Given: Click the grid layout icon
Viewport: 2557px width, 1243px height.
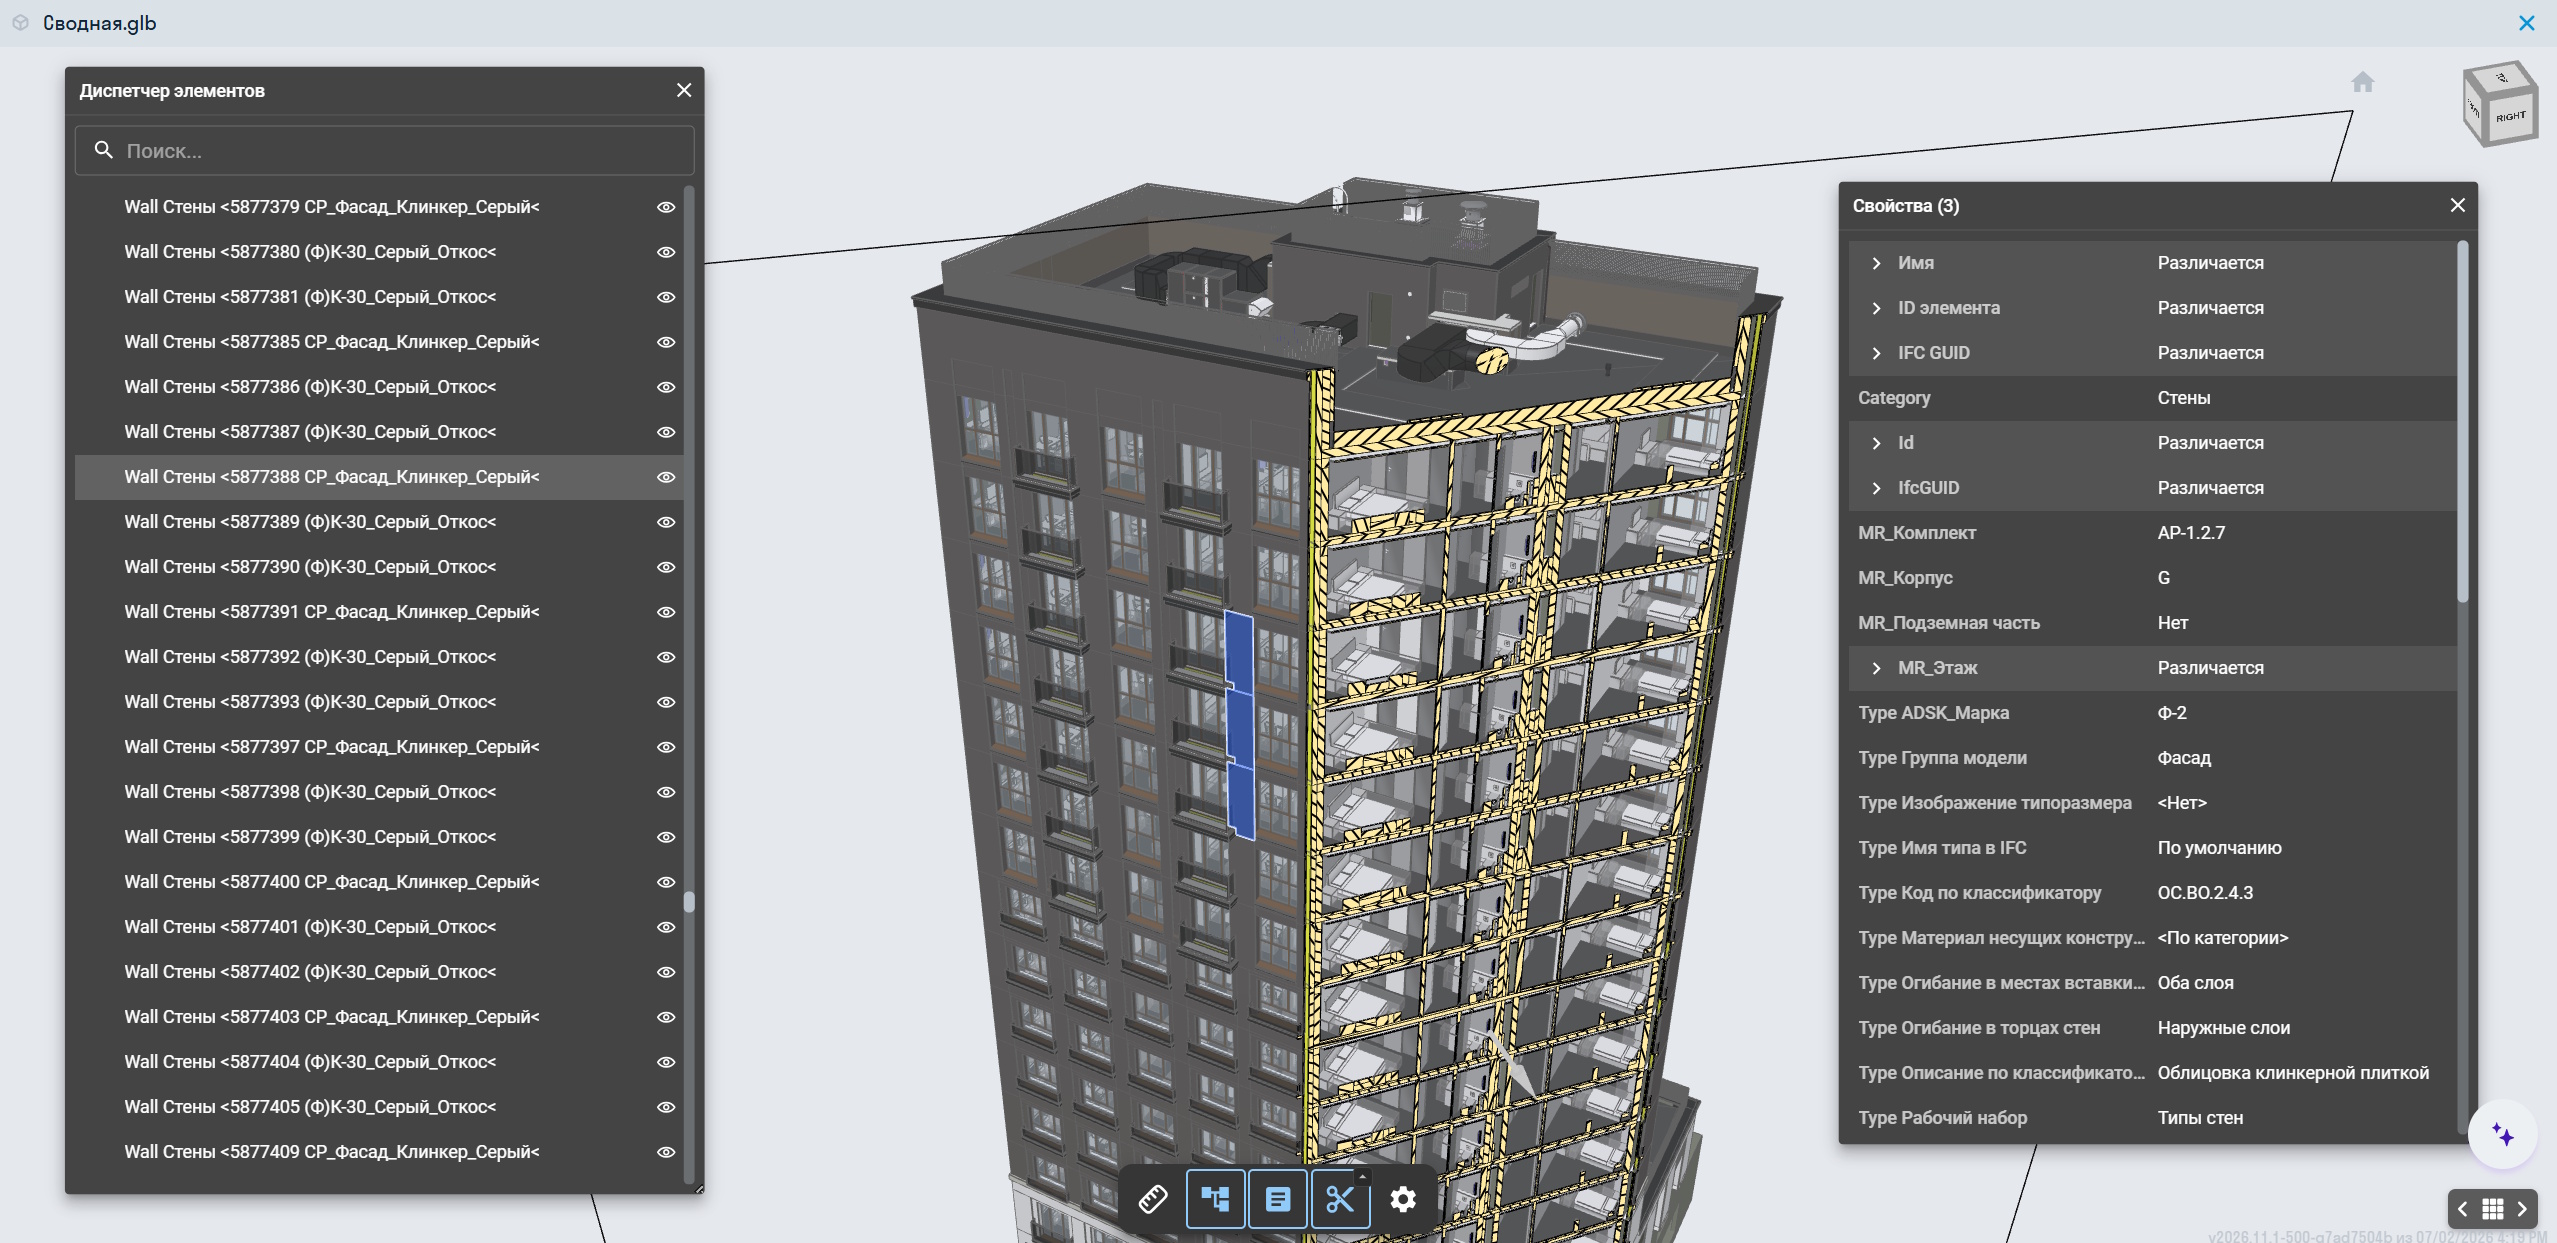Looking at the screenshot, I should point(2493,1209).
